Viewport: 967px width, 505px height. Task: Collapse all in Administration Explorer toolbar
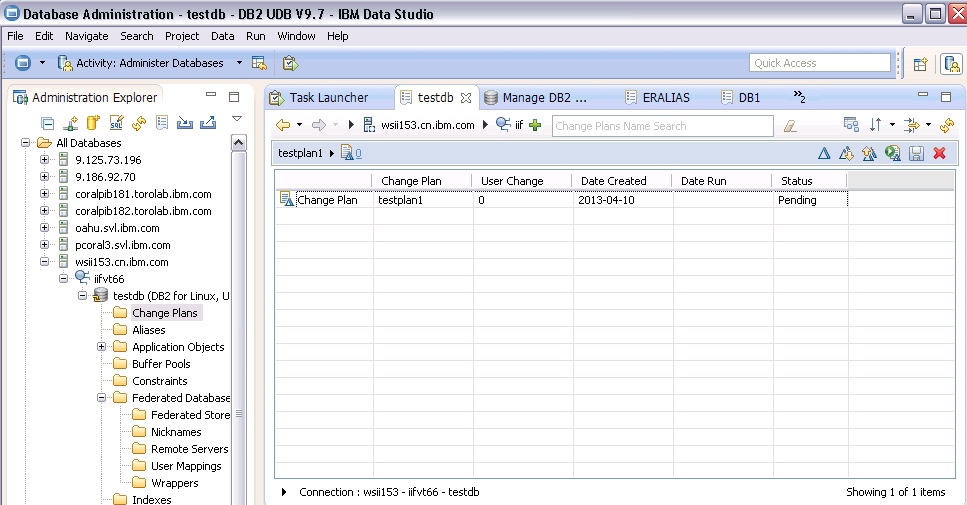47,123
